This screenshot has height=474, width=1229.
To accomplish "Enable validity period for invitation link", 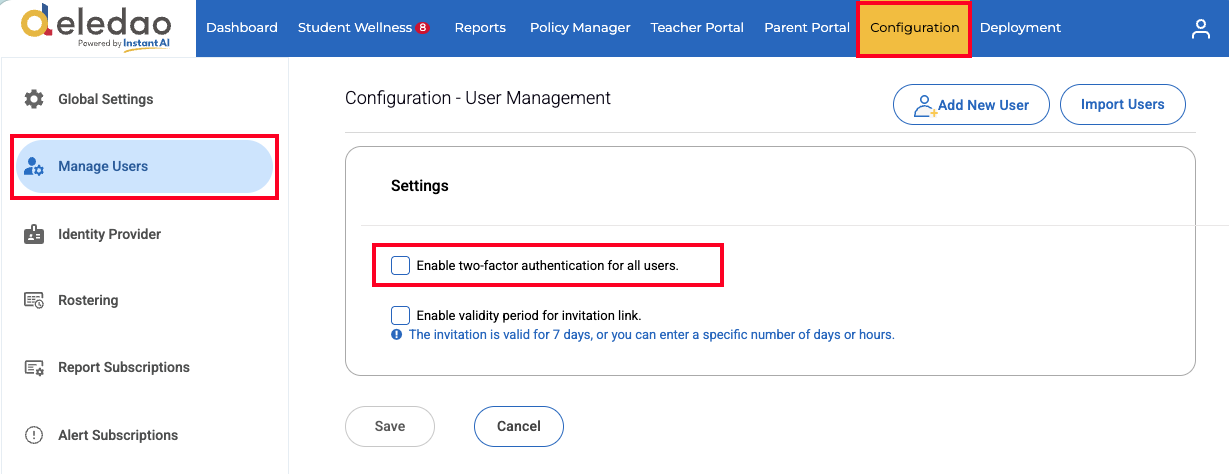I will tap(400, 315).
